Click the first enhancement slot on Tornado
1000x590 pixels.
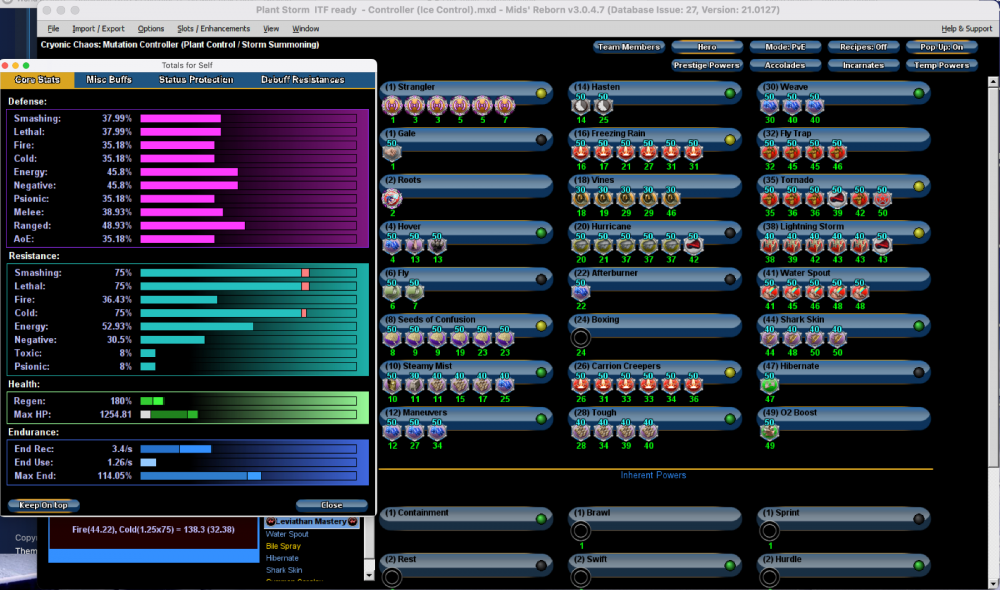point(768,196)
